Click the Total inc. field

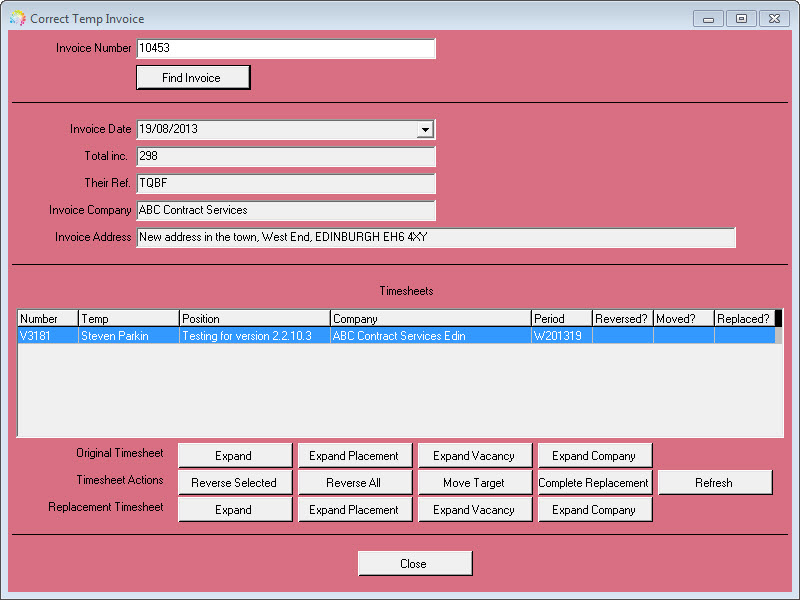[x=286, y=156]
